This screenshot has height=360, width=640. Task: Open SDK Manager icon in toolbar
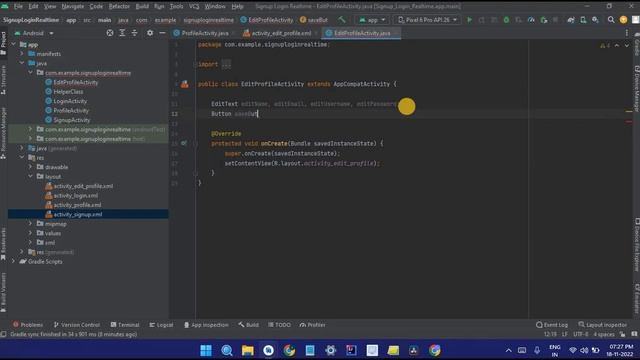pos(596,20)
